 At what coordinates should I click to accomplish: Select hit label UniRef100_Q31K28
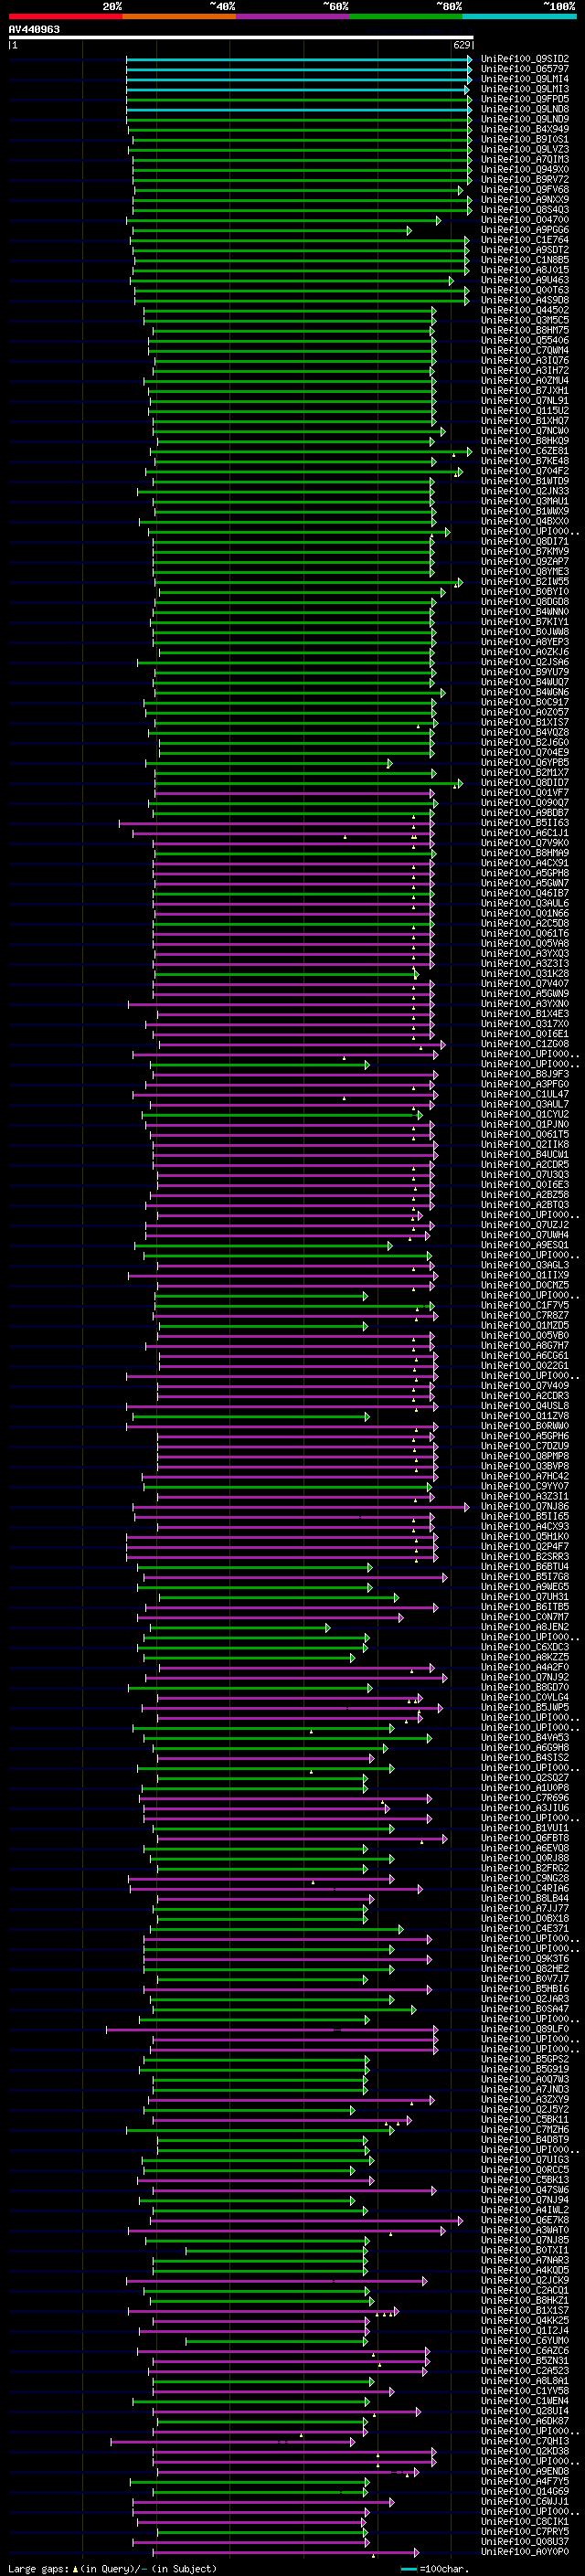tap(525, 974)
